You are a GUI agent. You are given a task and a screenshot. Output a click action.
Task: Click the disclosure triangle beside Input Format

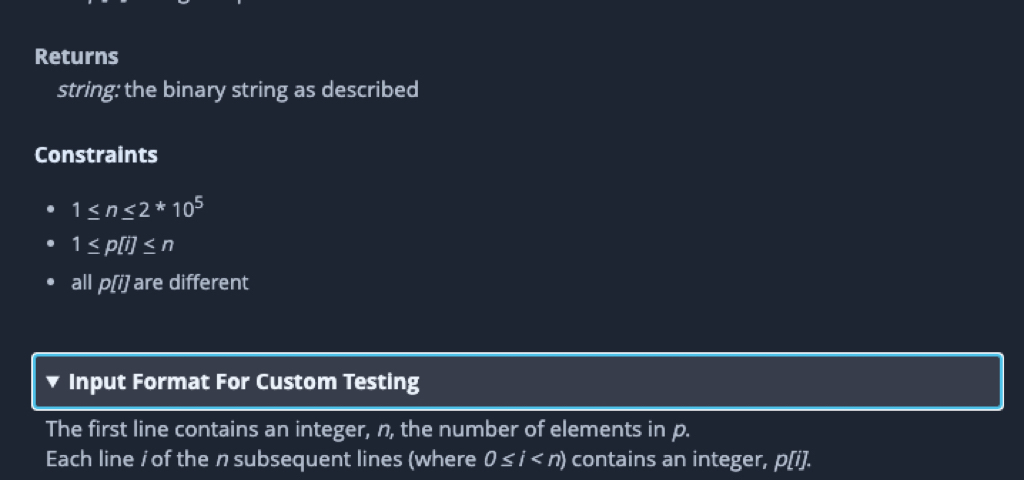pos(53,382)
